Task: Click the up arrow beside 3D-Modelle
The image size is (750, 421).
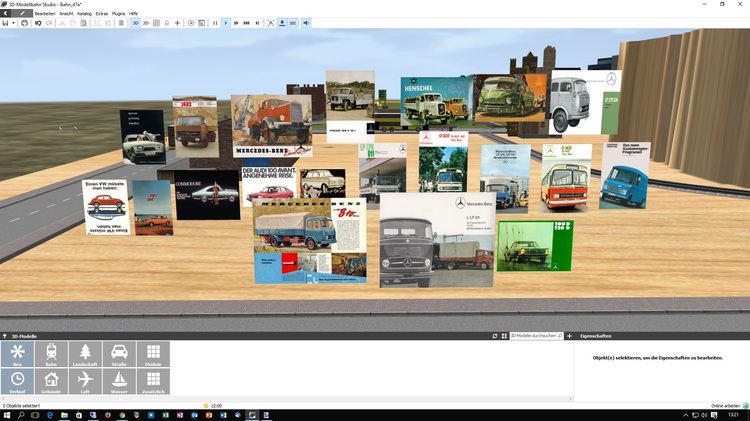Action: [4, 336]
